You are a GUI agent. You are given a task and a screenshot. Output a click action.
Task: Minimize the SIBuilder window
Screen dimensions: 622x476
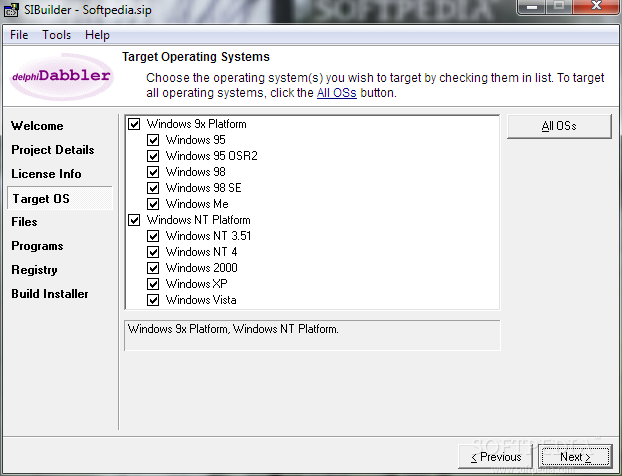point(532,7)
